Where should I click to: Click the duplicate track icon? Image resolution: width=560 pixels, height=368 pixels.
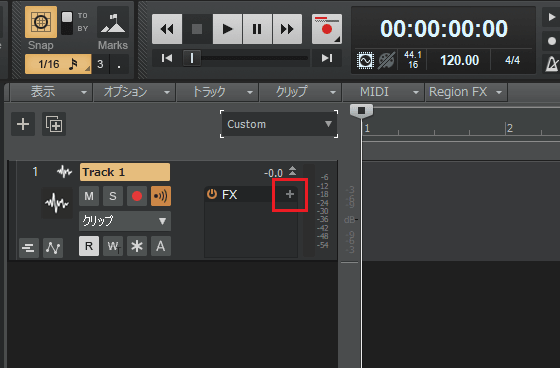(54, 124)
